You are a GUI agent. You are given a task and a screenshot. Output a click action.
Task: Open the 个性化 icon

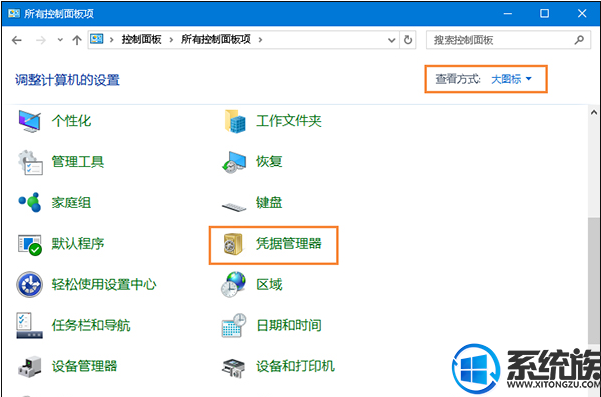click(30, 121)
